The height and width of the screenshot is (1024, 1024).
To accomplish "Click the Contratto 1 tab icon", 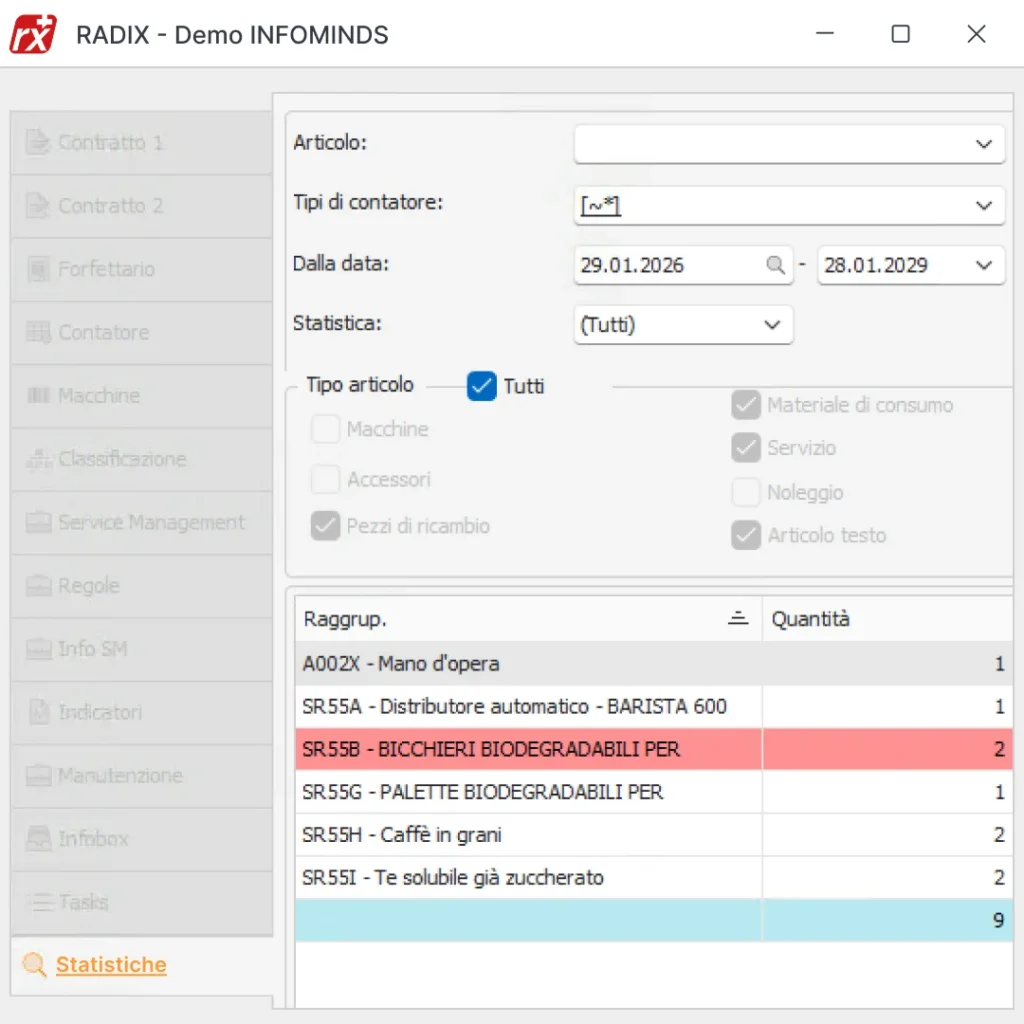I will click(38, 143).
